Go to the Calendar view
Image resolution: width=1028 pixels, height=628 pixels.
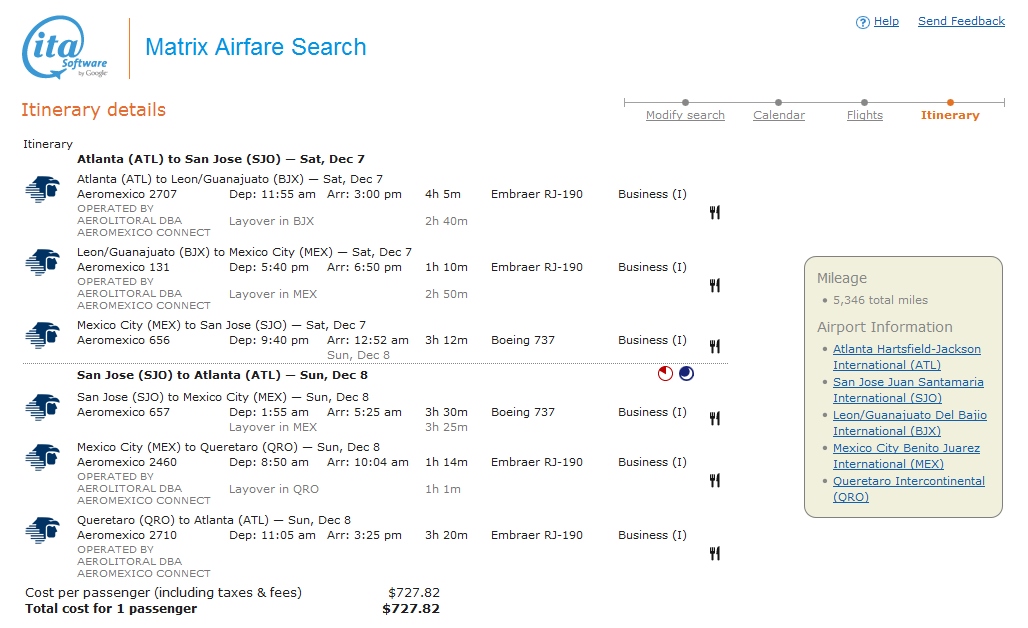[779, 115]
